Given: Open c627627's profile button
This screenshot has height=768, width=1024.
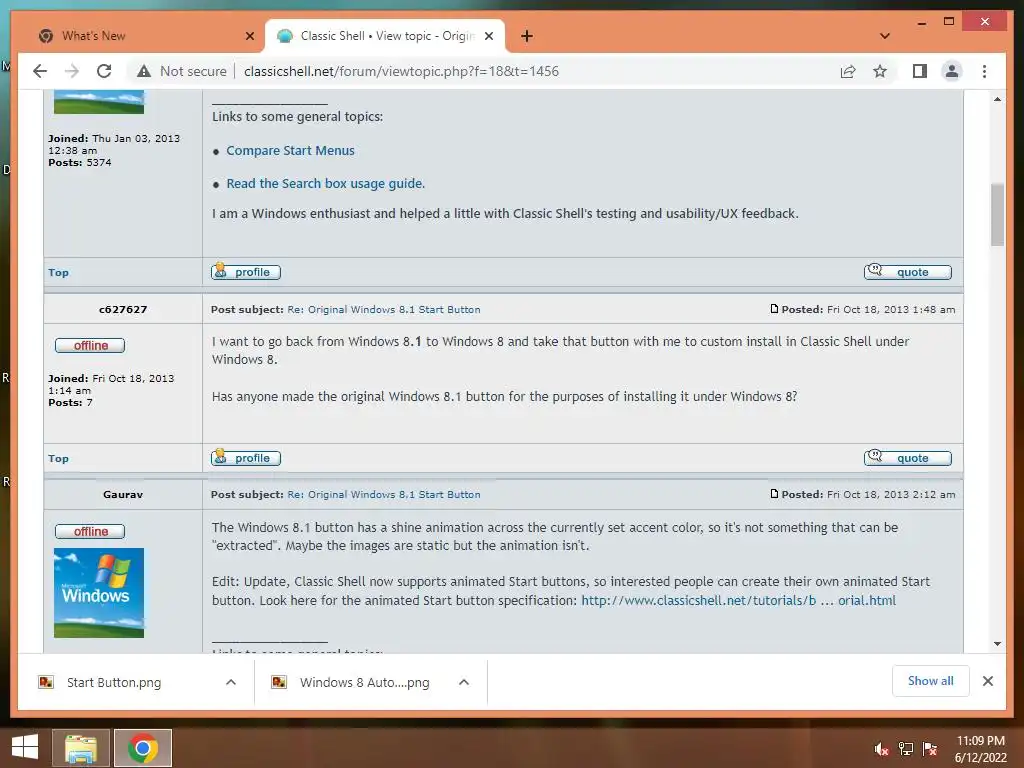Looking at the screenshot, I should [246, 458].
